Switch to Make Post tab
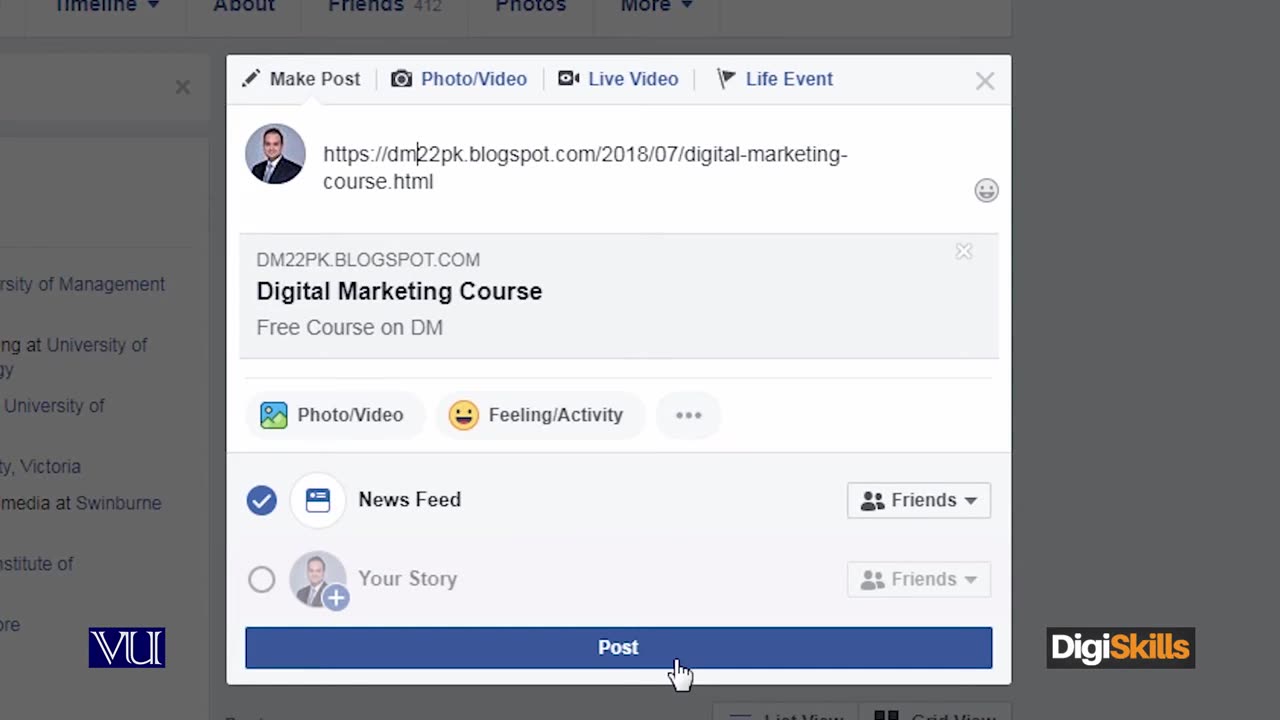 point(301,79)
